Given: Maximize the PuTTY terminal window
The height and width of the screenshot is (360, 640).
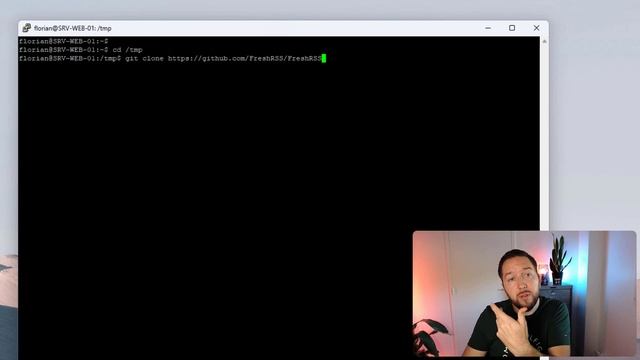Looking at the screenshot, I should (x=512, y=28).
